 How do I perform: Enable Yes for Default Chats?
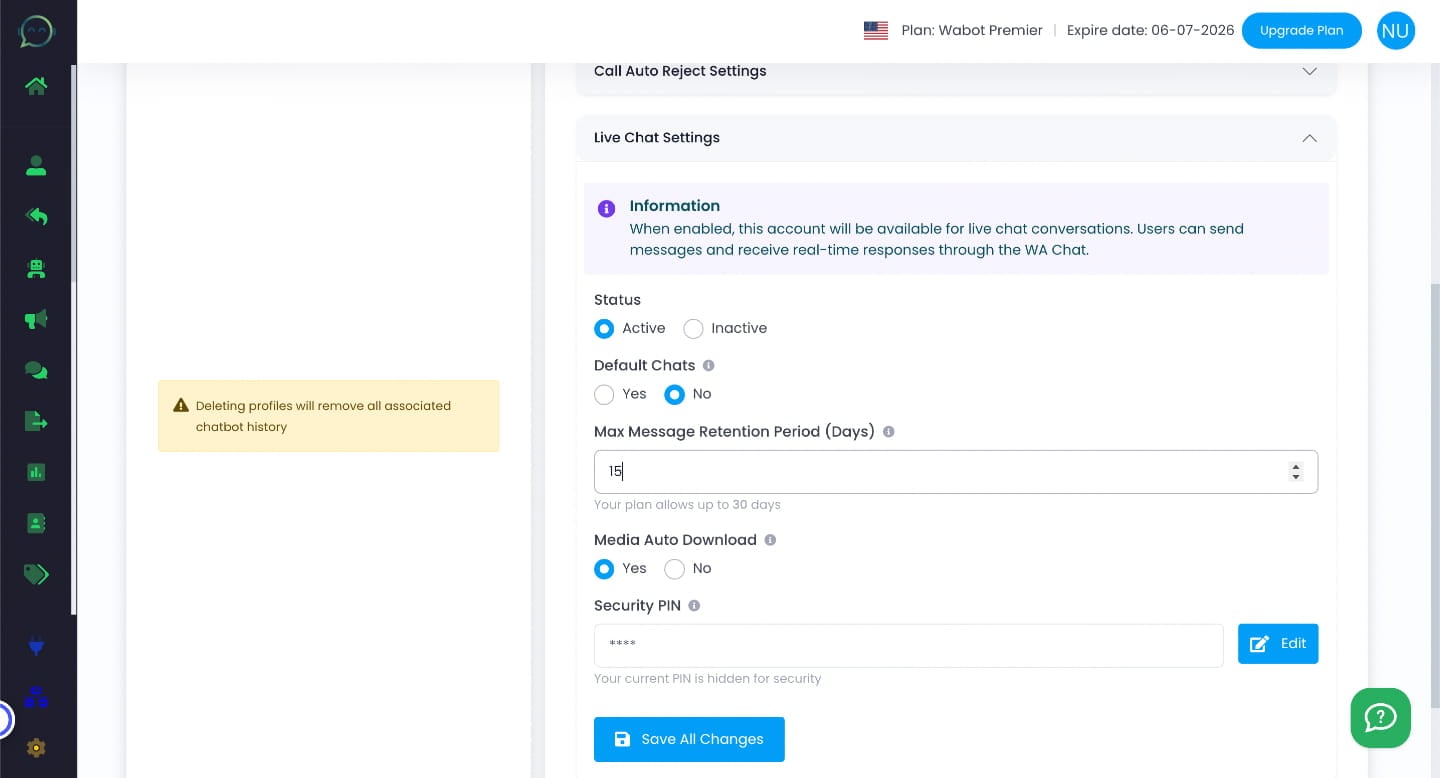point(604,394)
